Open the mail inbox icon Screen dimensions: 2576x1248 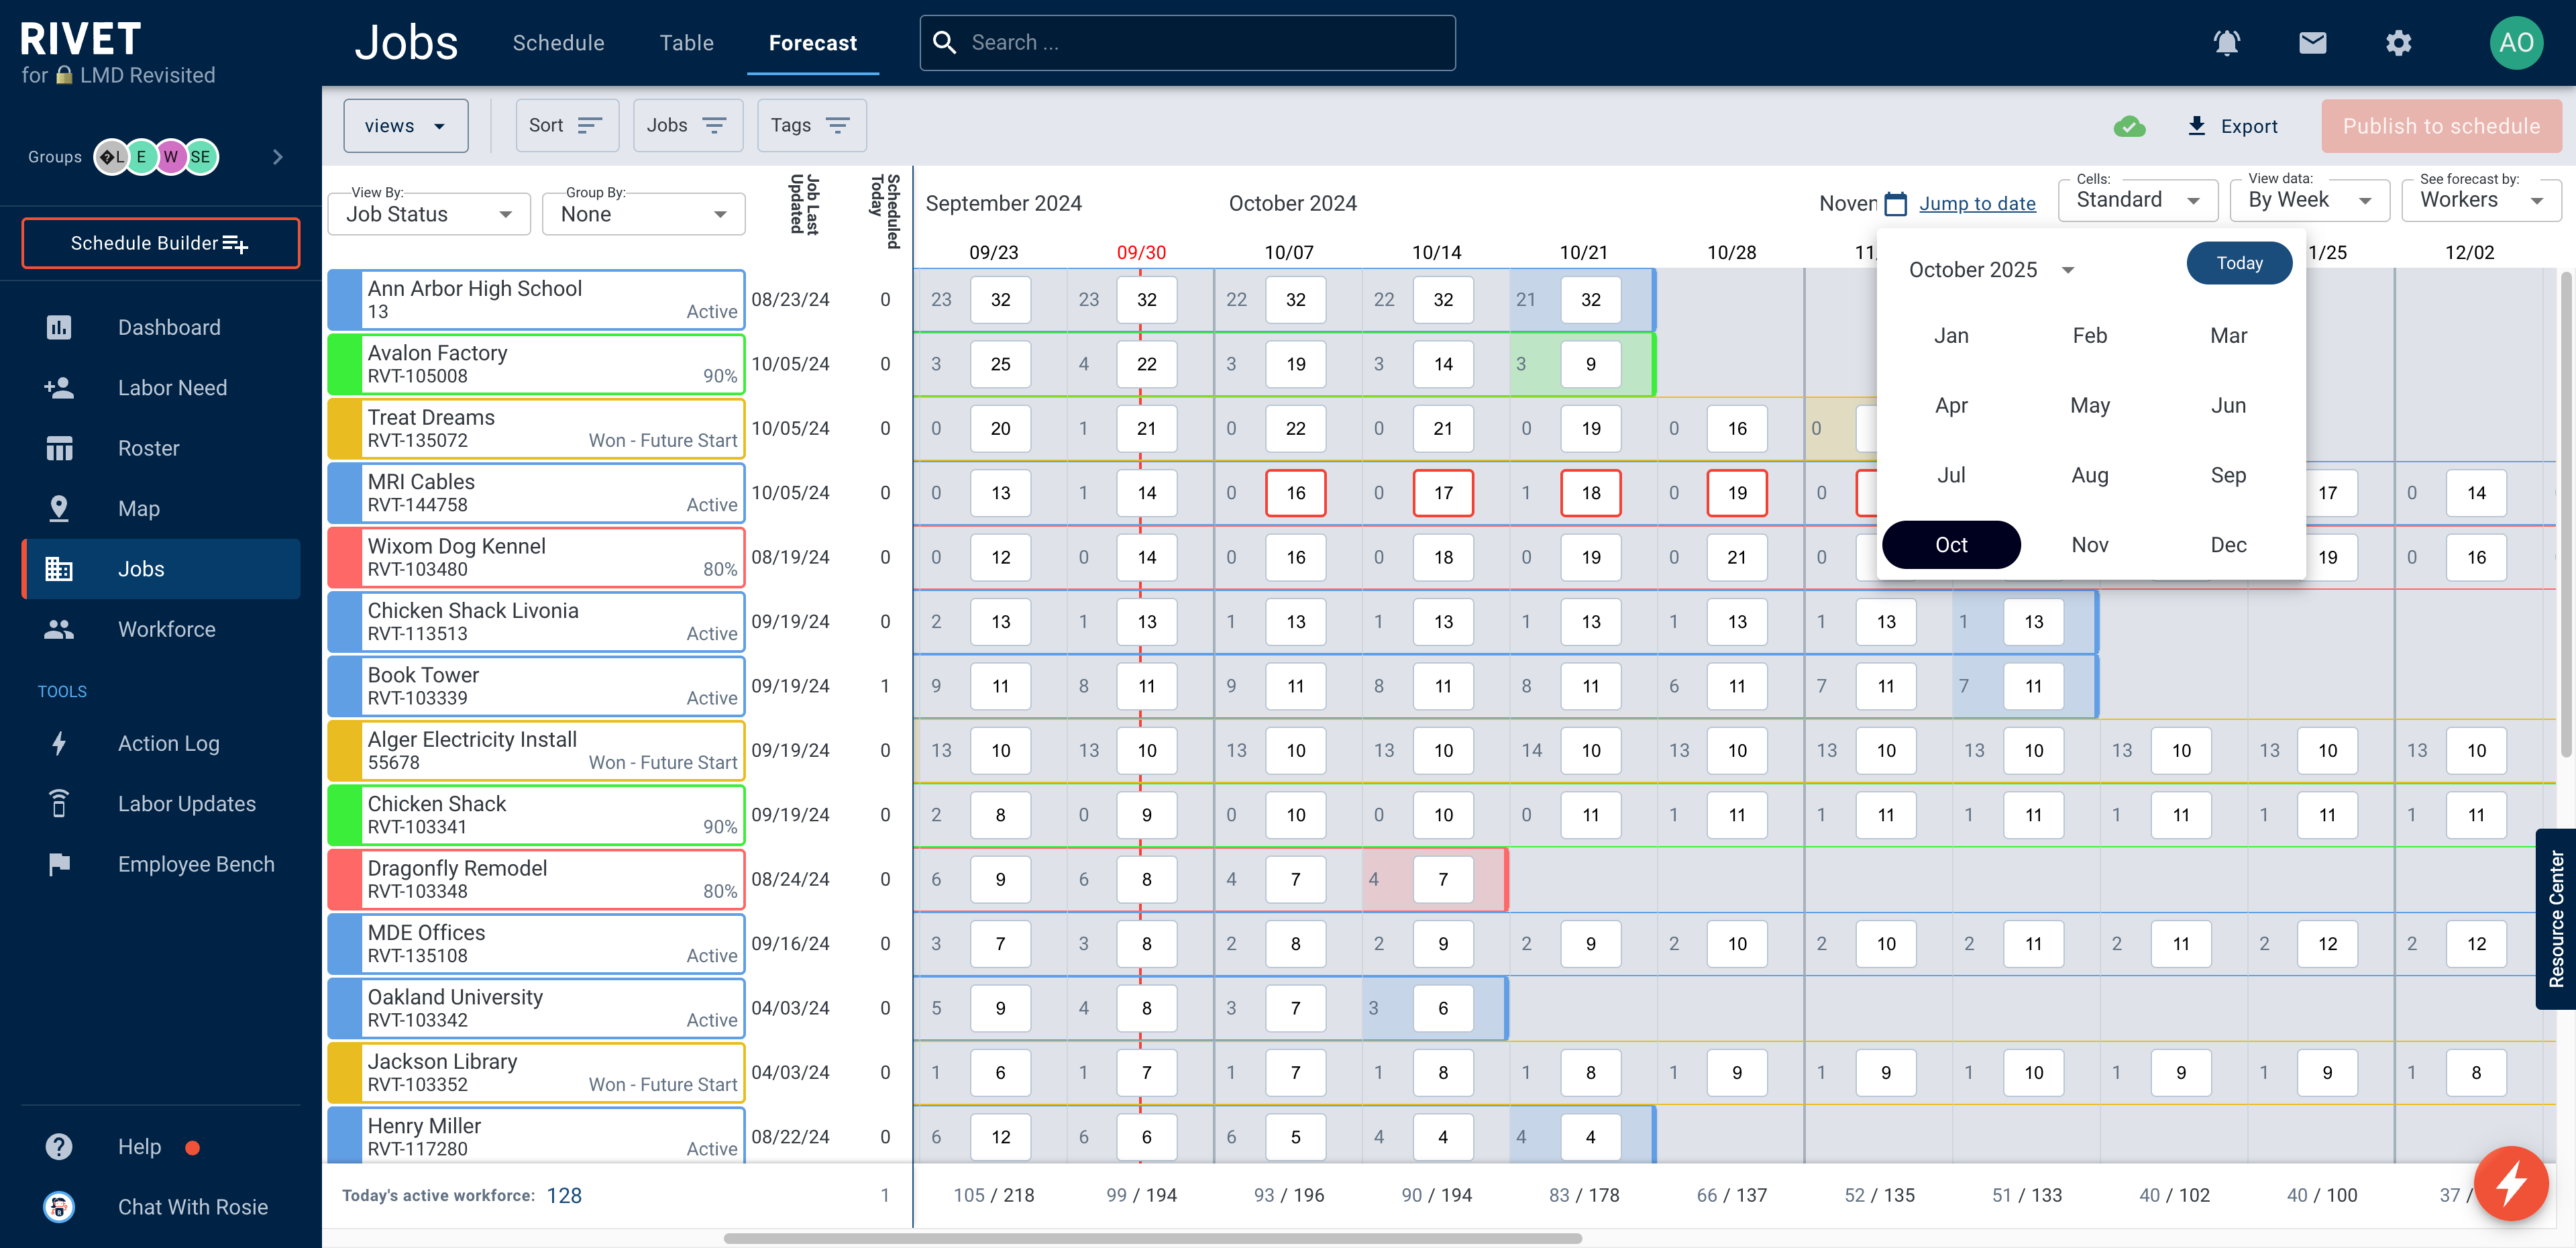pyautogui.click(x=2312, y=43)
